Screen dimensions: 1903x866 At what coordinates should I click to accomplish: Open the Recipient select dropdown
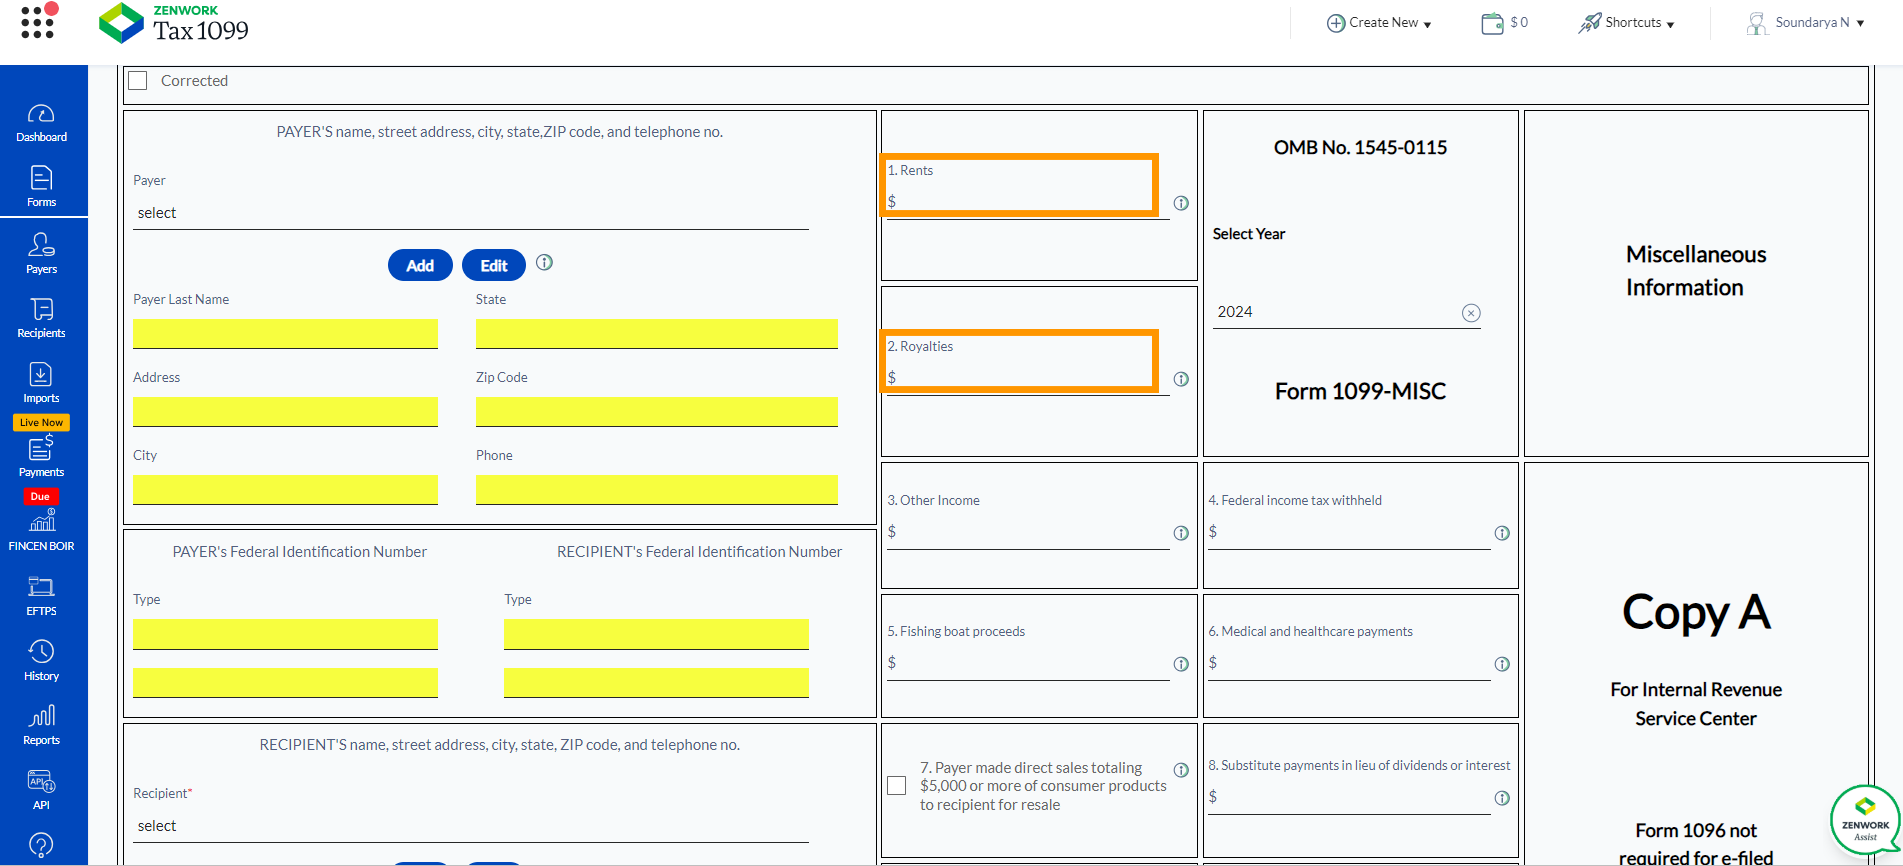click(x=471, y=826)
